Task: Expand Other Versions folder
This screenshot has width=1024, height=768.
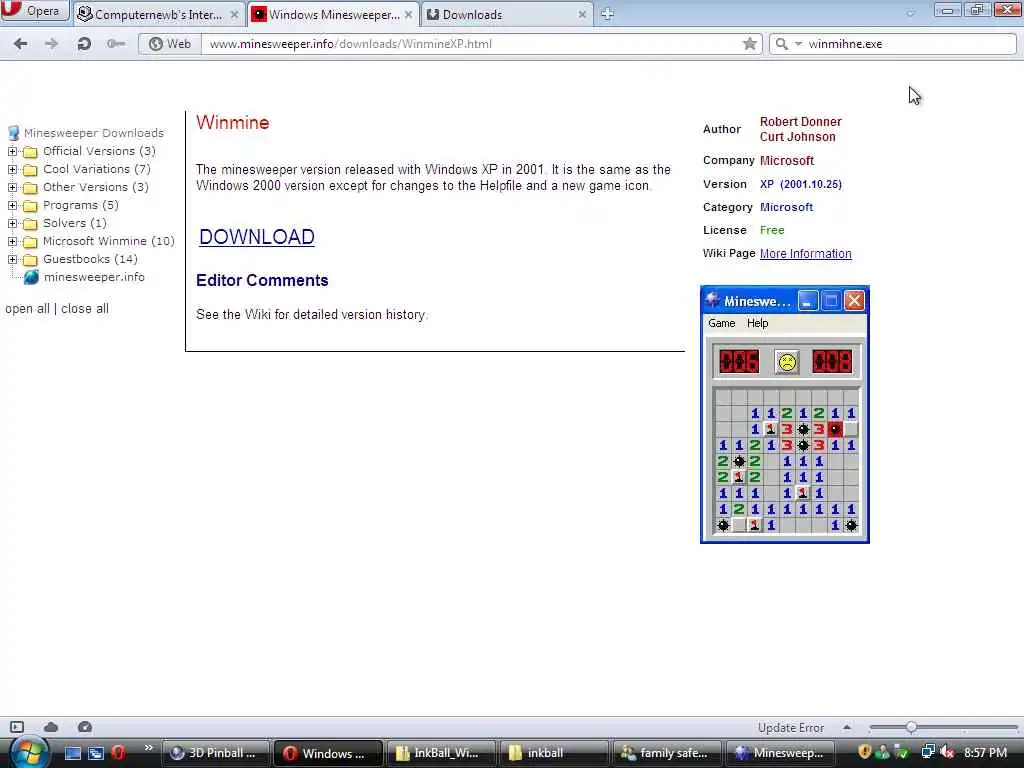Action: coord(12,187)
